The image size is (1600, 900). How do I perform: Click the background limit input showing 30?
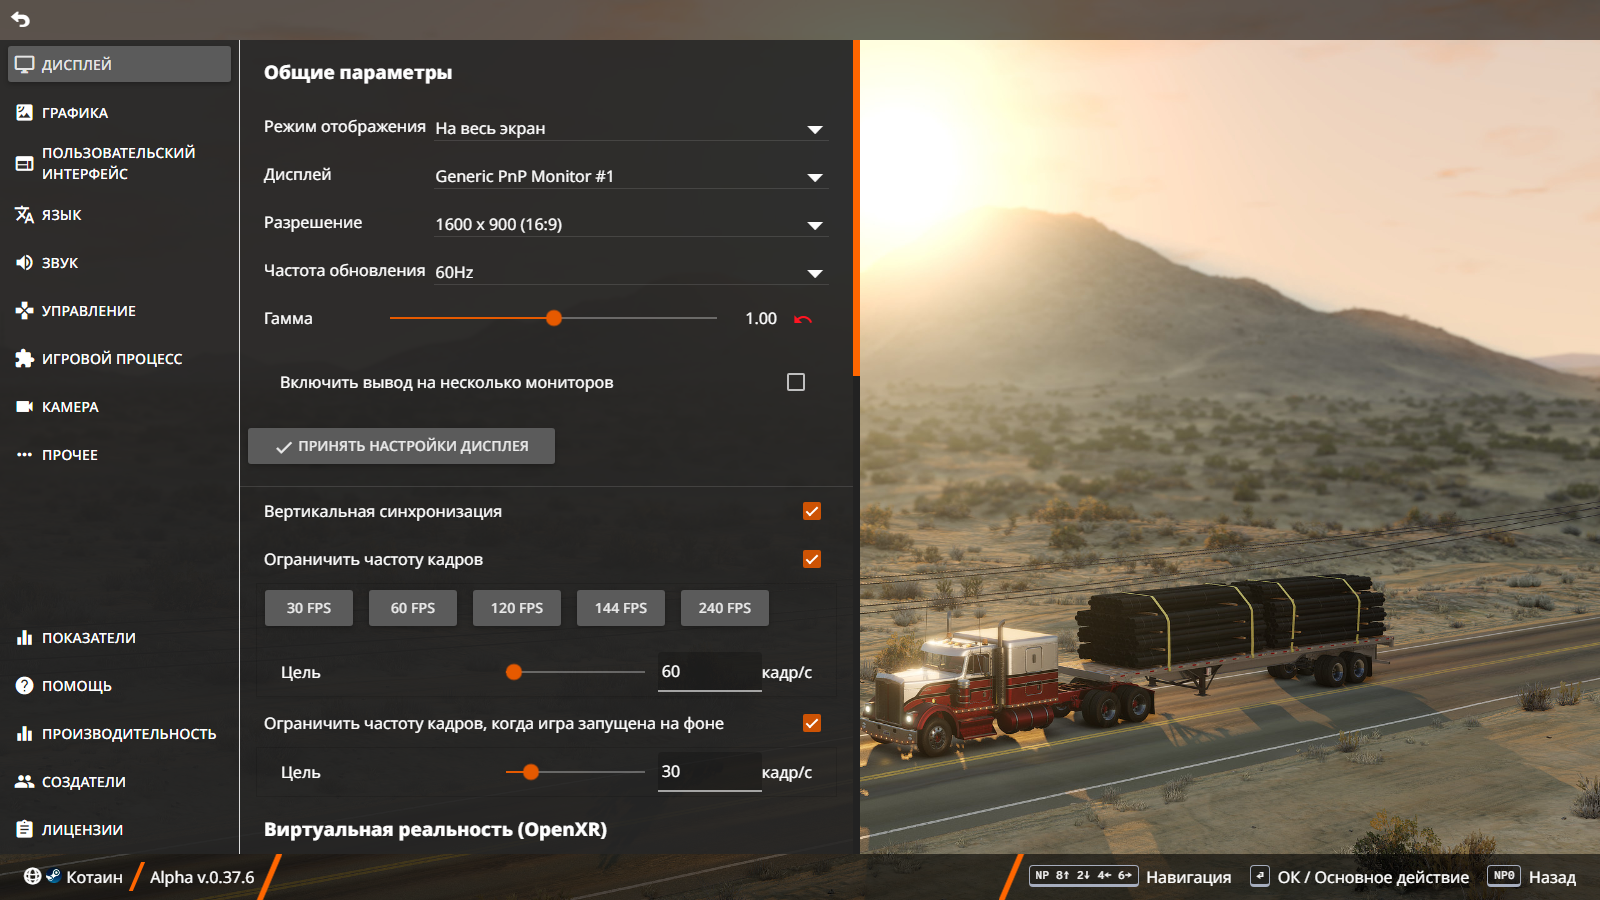click(710, 772)
